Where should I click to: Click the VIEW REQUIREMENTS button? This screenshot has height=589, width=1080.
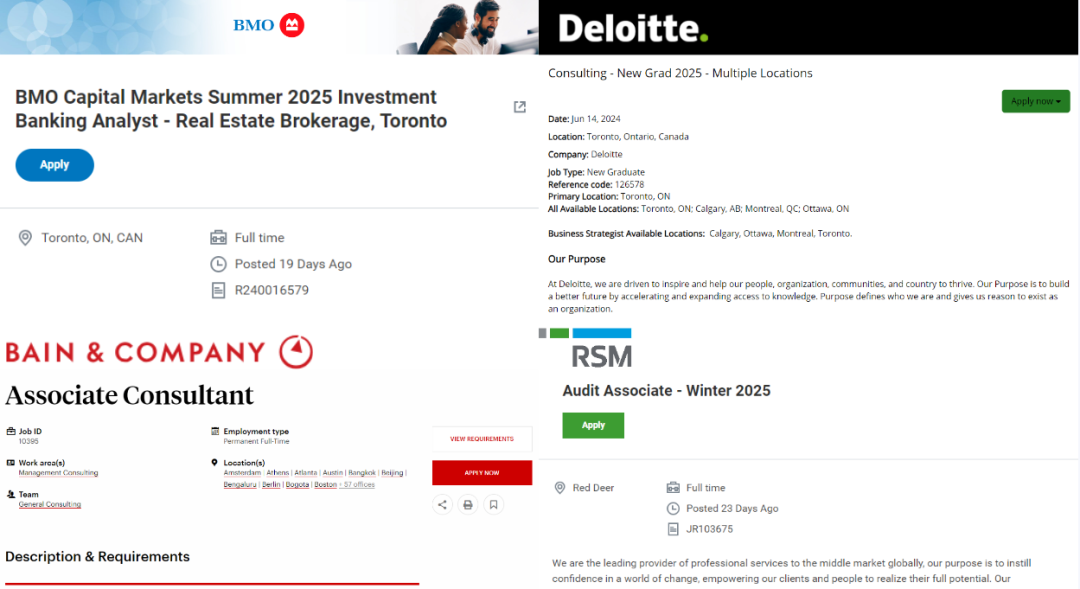(x=482, y=439)
